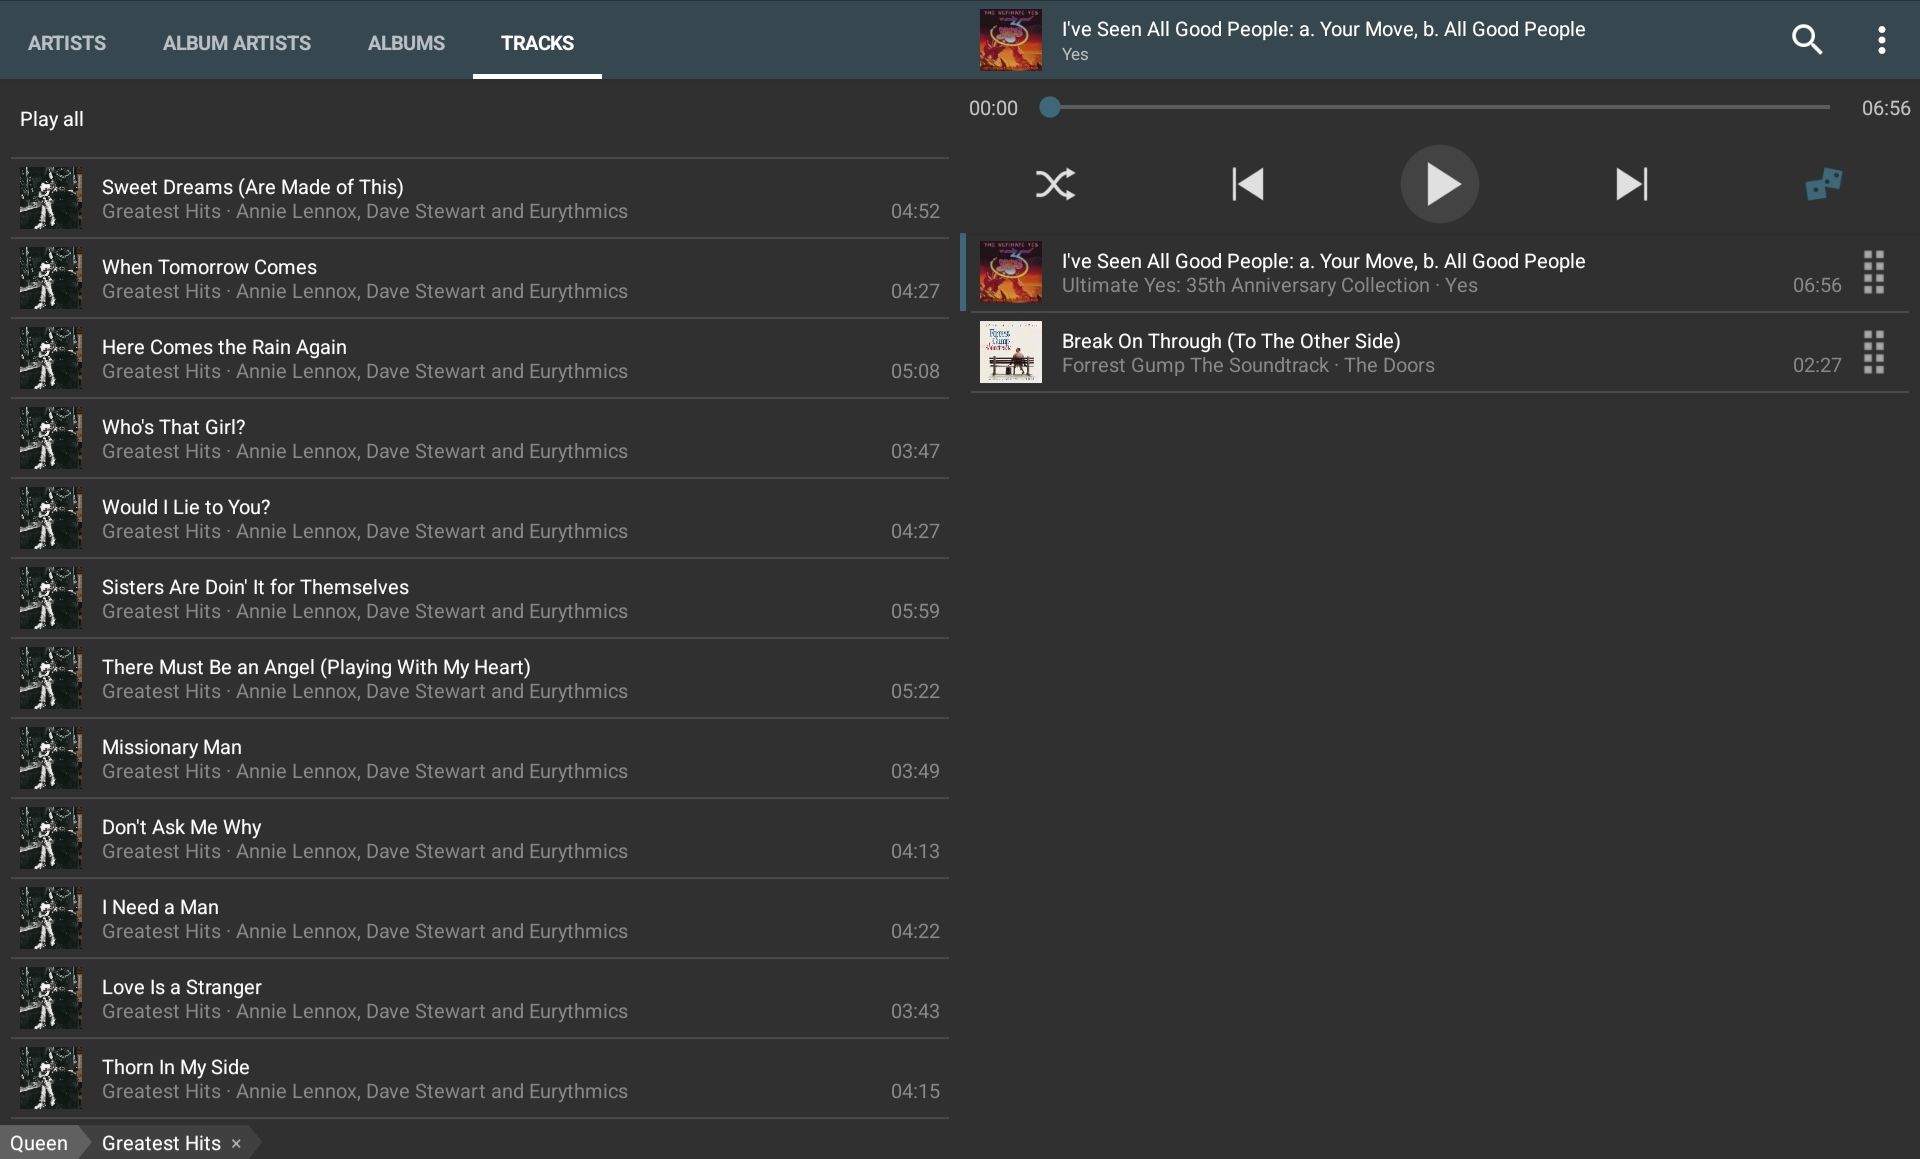Select the Album Artists tab
This screenshot has width=1920, height=1159.
(237, 43)
